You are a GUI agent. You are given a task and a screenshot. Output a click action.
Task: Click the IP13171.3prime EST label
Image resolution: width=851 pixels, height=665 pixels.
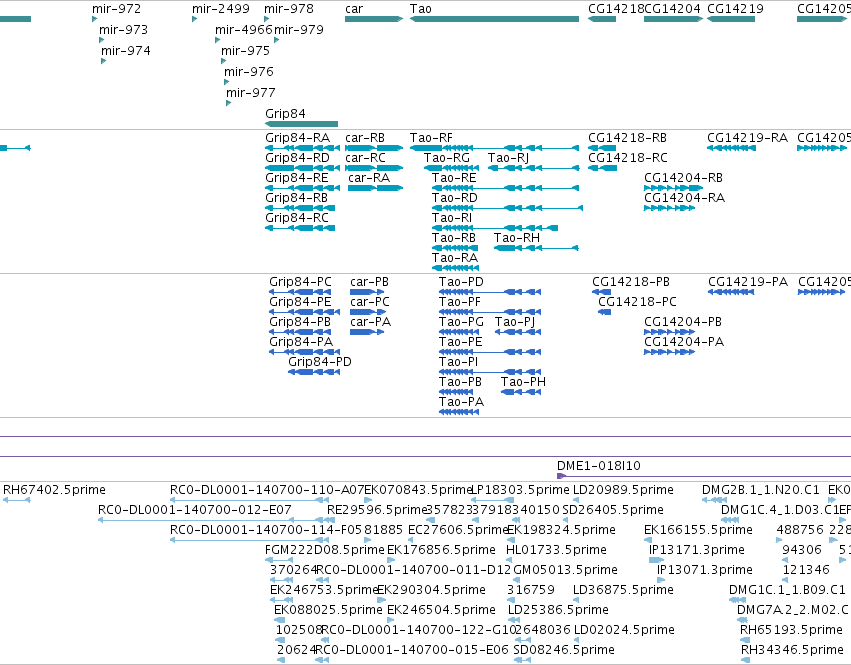click(x=696, y=550)
